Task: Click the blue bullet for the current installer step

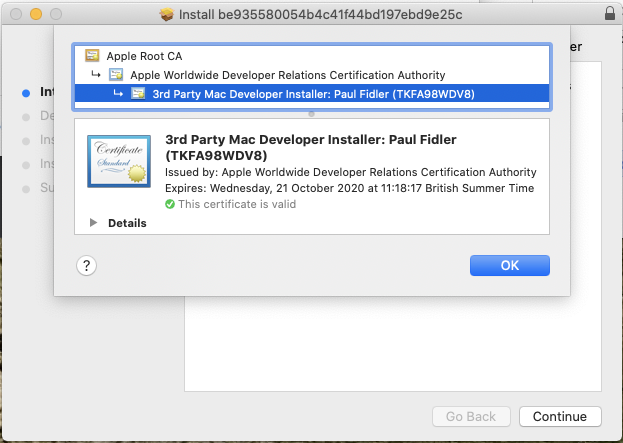Action: (x=26, y=92)
